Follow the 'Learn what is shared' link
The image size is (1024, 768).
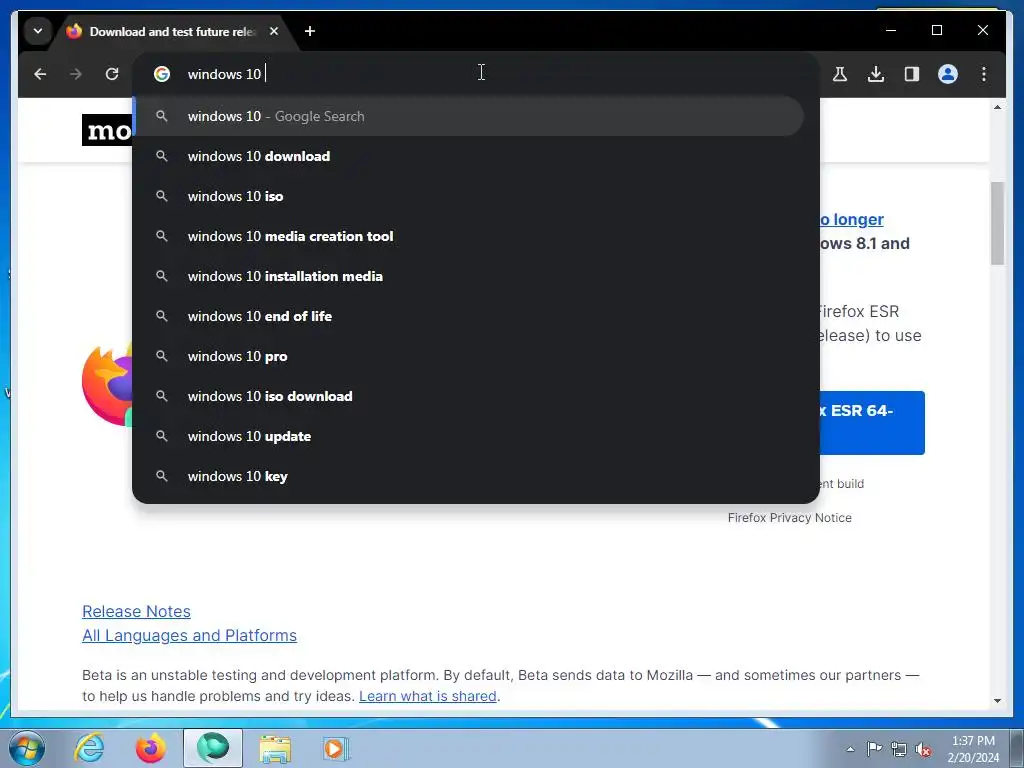(x=428, y=696)
